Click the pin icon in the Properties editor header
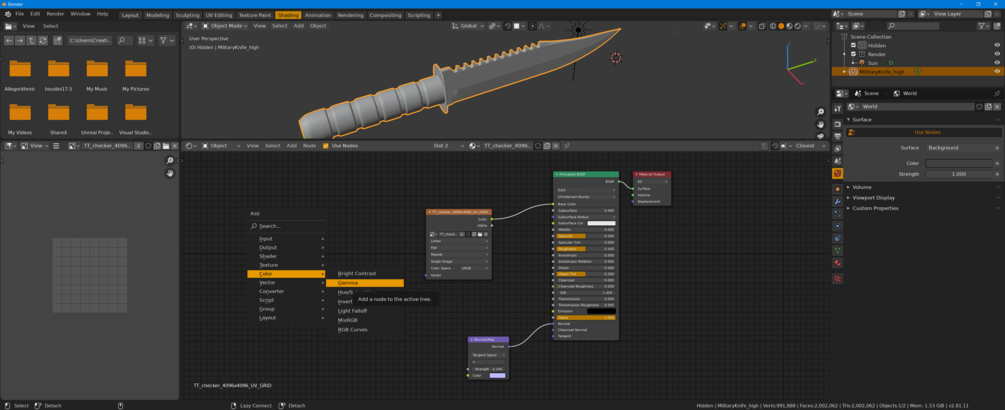Image resolution: width=1005 pixels, height=410 pixels. (997, 94)
